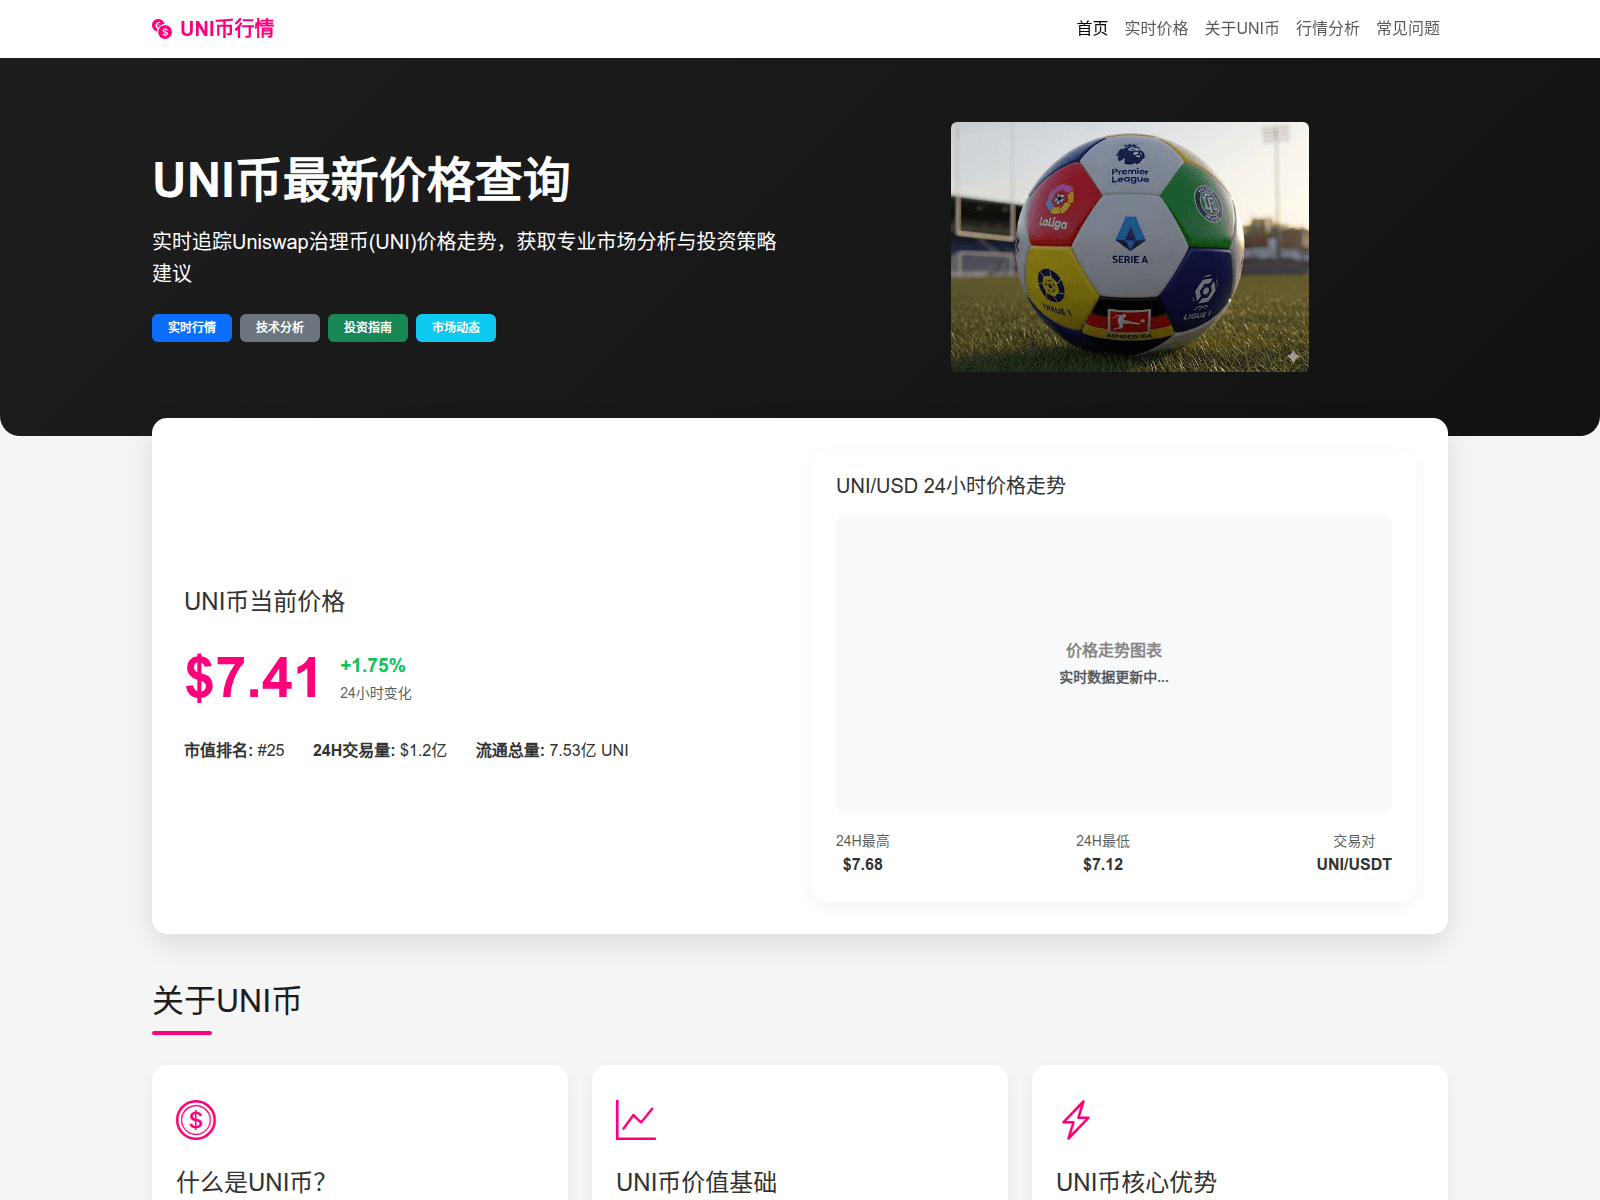Open 常见问题 from the navigation bar

click(x=1408, y=29)
